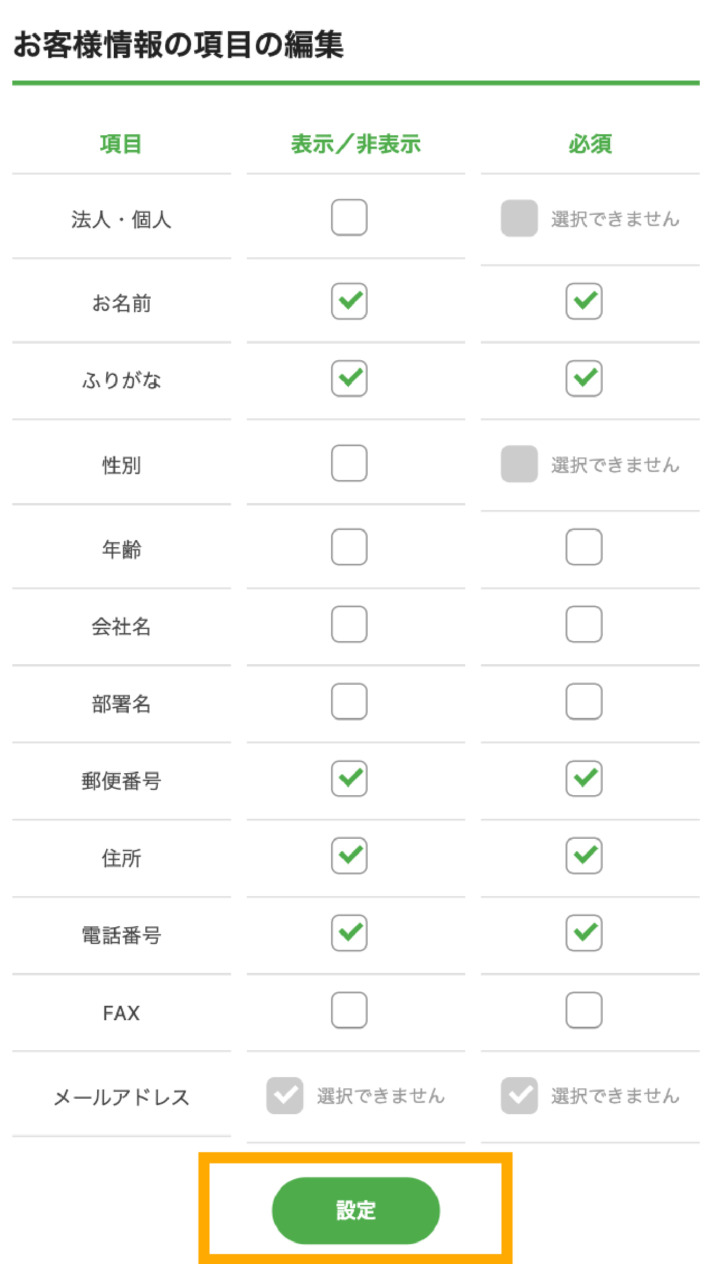711x1264 pixels.
Task: Uncheck display checkbox for お名前
Action: tap(349, 301)
